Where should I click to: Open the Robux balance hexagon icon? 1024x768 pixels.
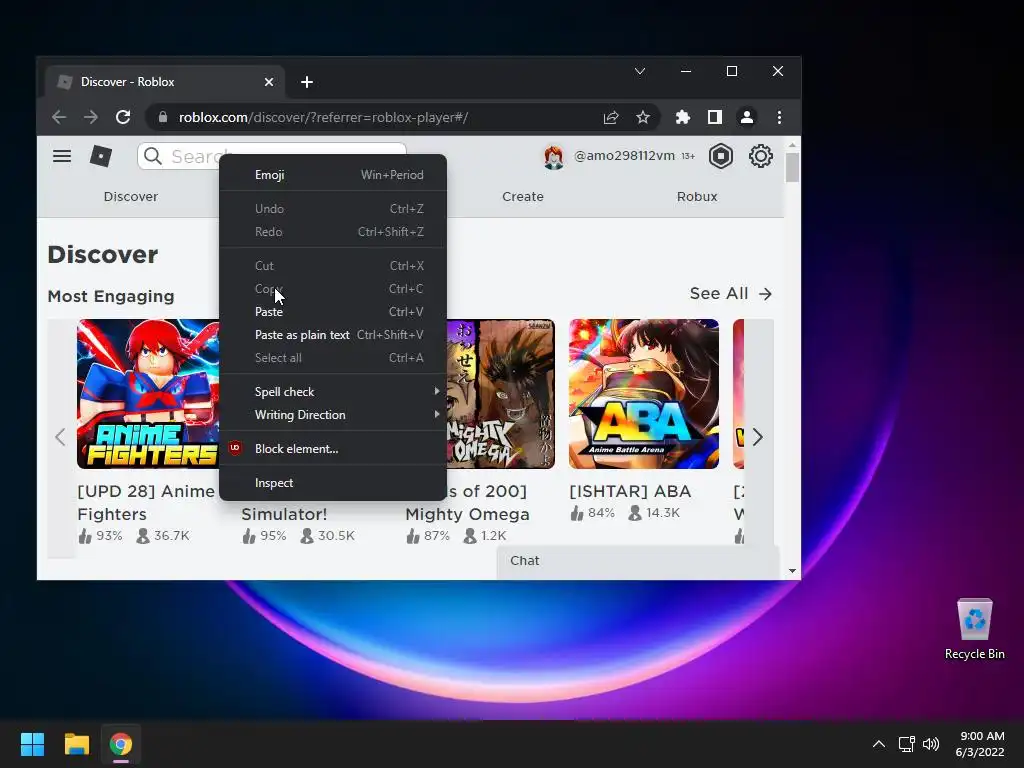(721, 156)
